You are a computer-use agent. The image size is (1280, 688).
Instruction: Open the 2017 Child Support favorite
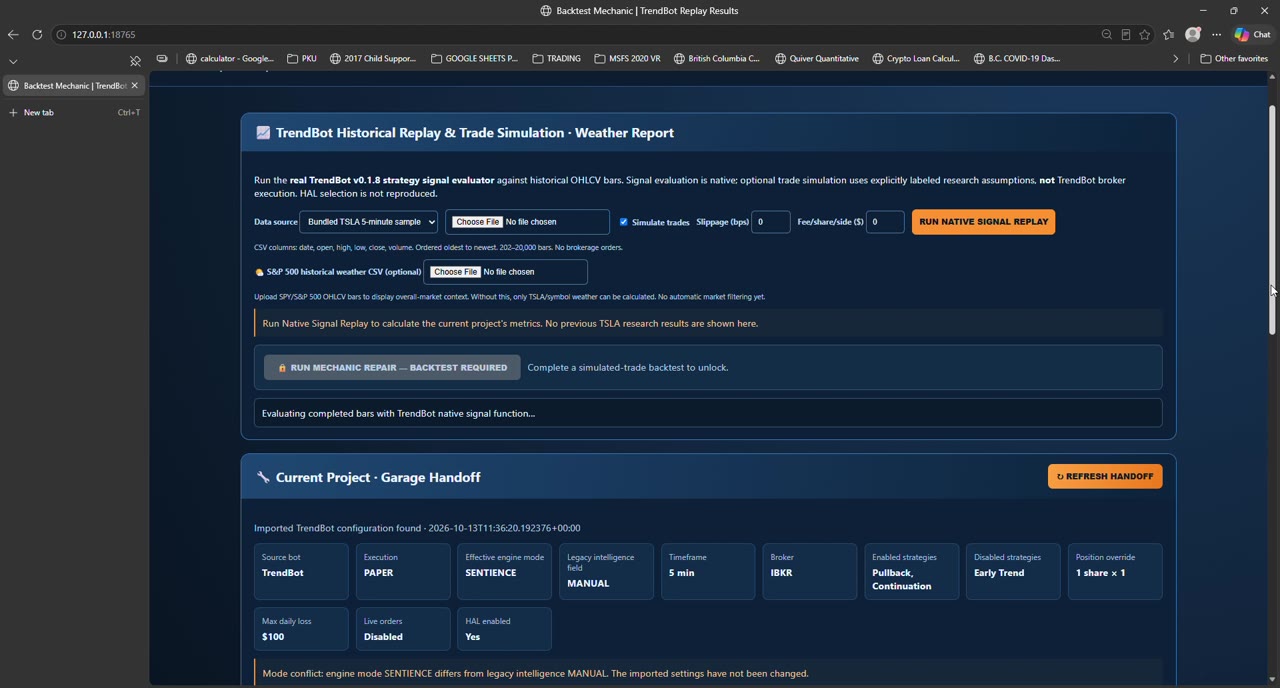pyautogui.click(x=373, y=59)
